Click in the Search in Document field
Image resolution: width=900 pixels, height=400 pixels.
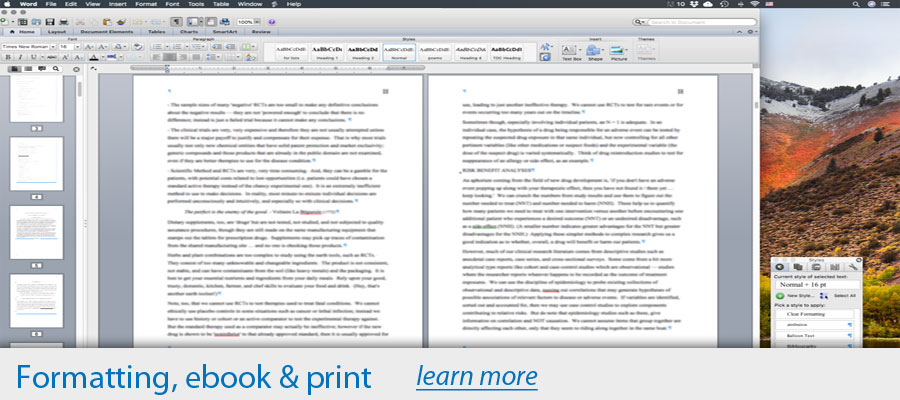coord(703,22)
